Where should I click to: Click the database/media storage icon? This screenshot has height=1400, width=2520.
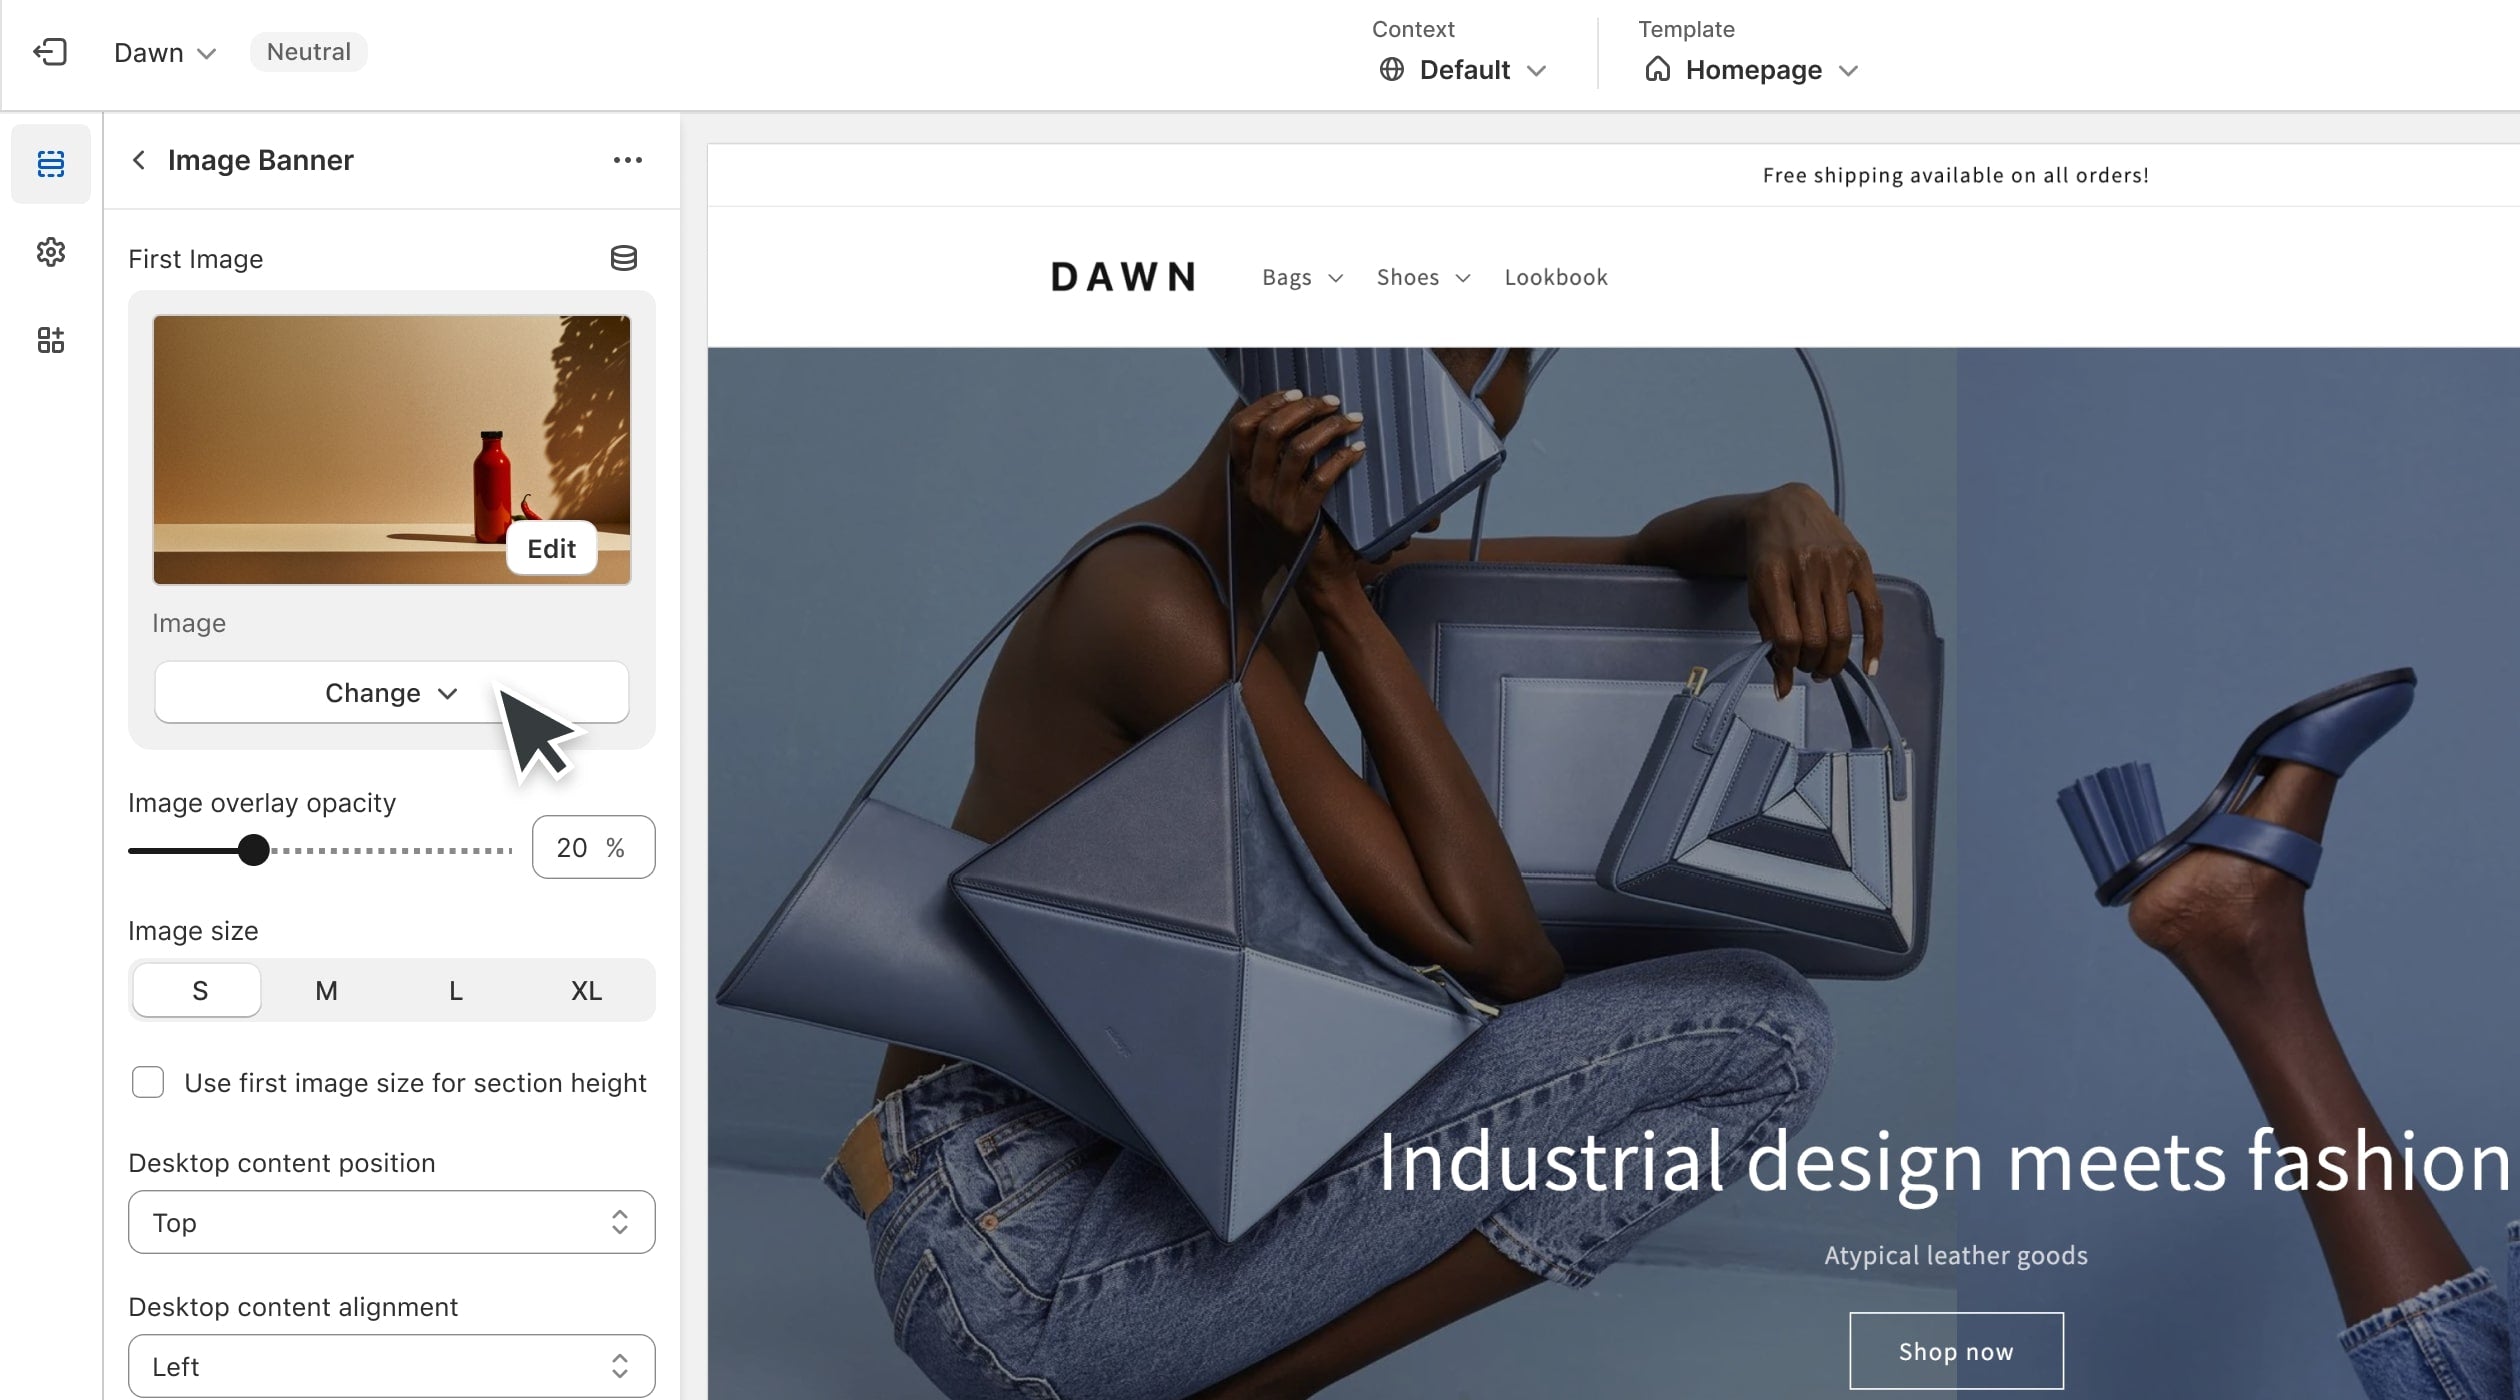pos(624,259)
